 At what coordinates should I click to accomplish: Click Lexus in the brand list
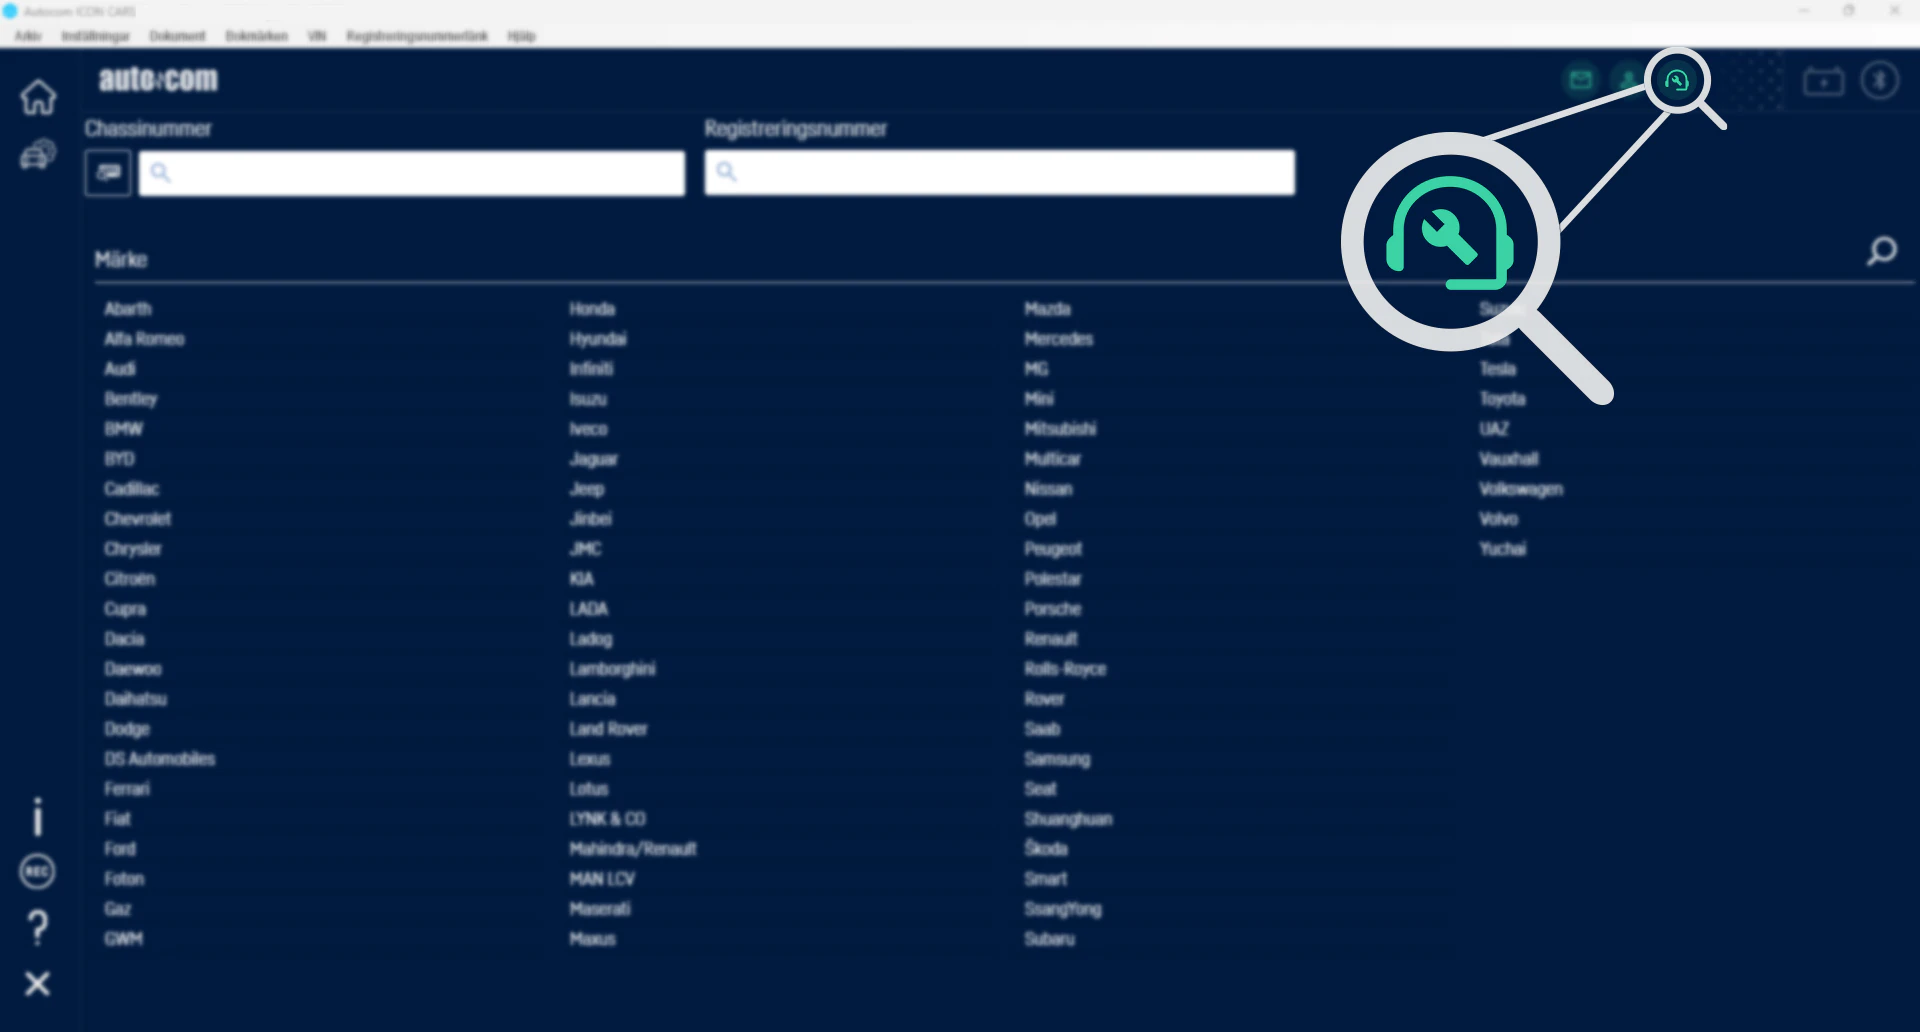point(590,759)
